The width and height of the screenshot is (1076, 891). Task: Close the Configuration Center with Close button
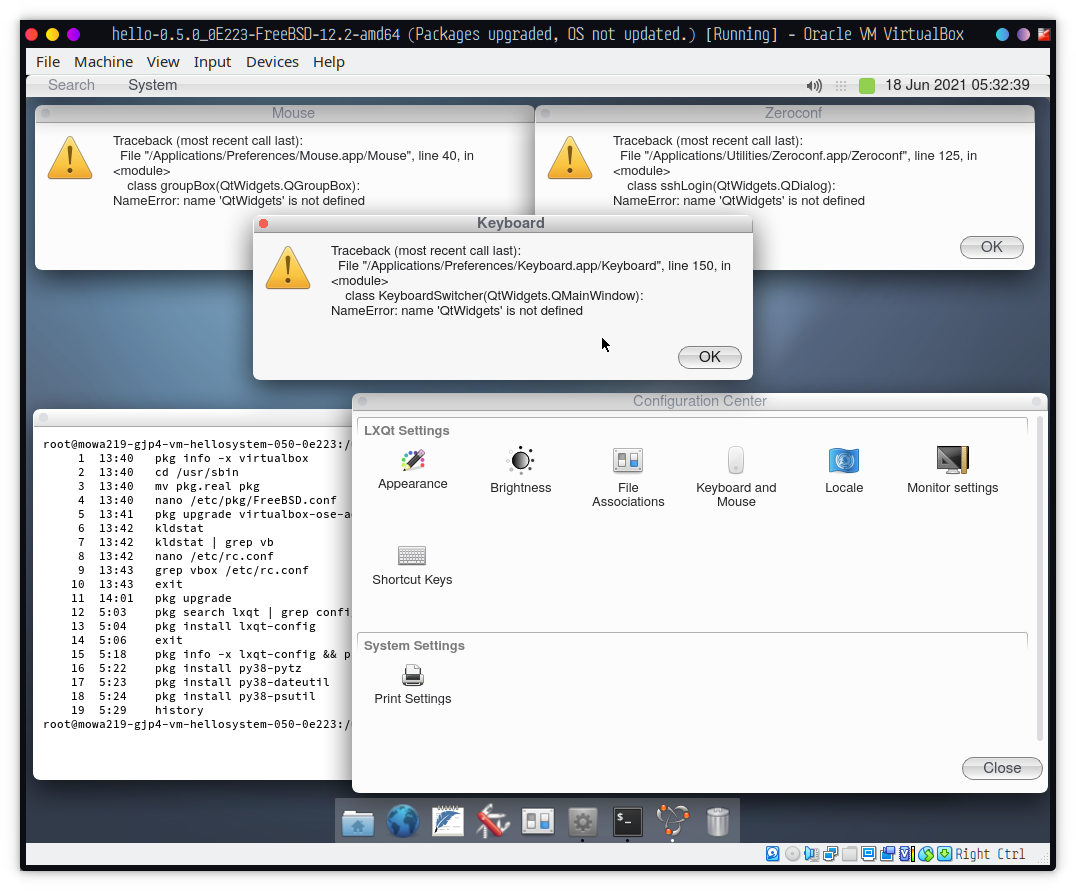tap(1002, 768)
